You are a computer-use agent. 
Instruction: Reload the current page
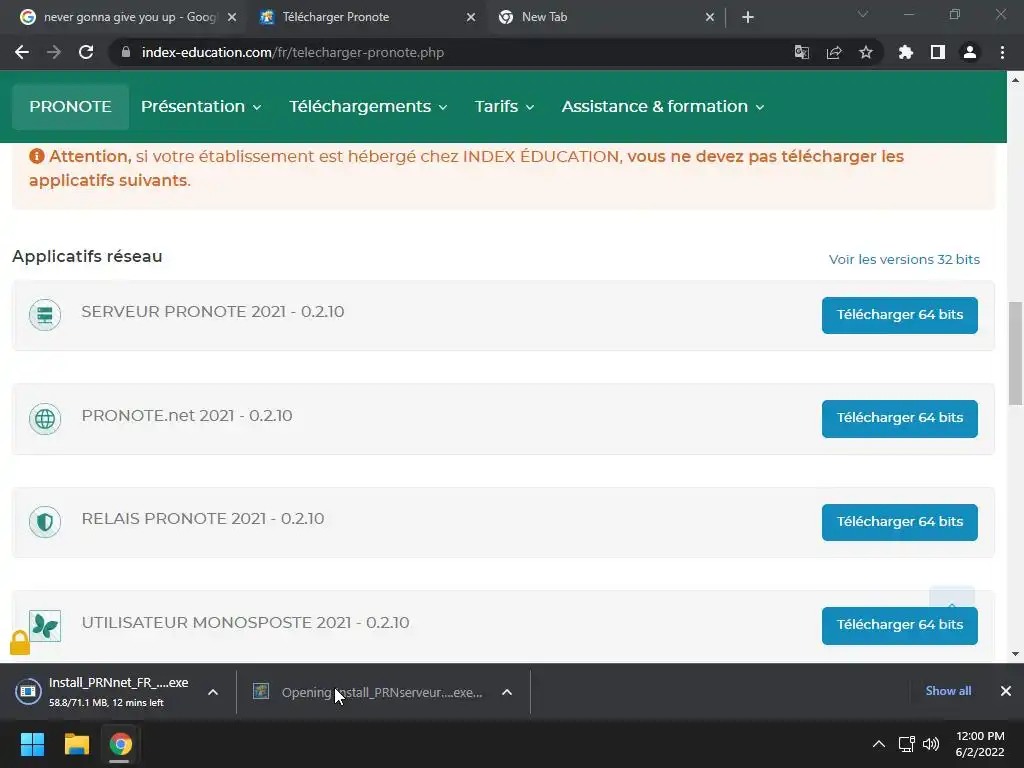86,52
